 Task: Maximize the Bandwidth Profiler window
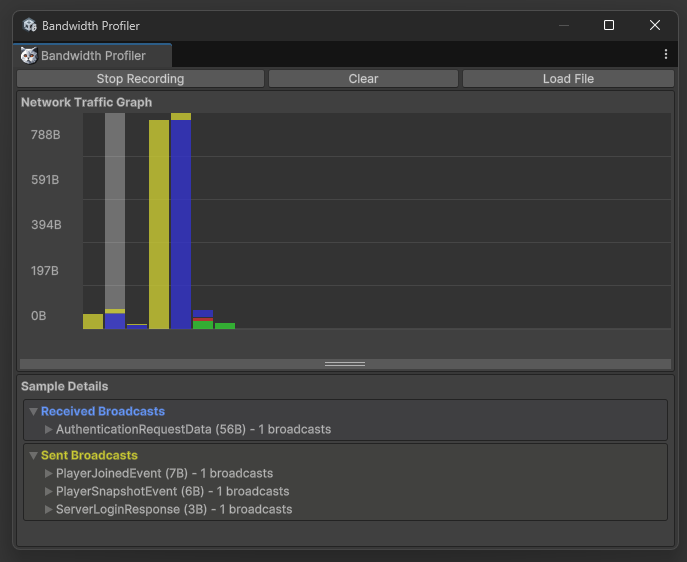click(609, 25)
